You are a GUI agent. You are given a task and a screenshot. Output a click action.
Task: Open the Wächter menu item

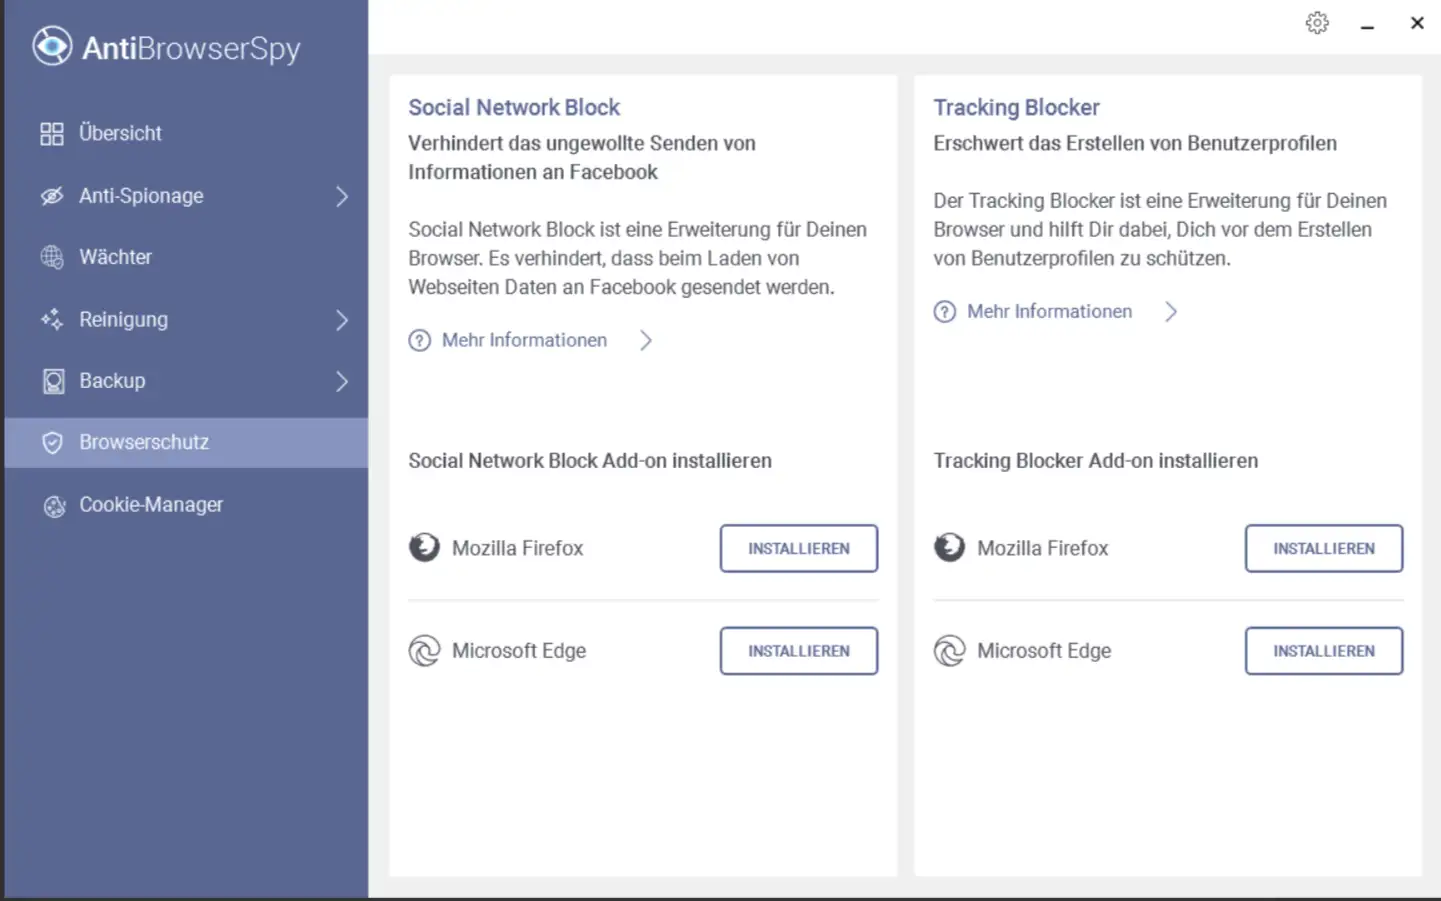point(116,257)
